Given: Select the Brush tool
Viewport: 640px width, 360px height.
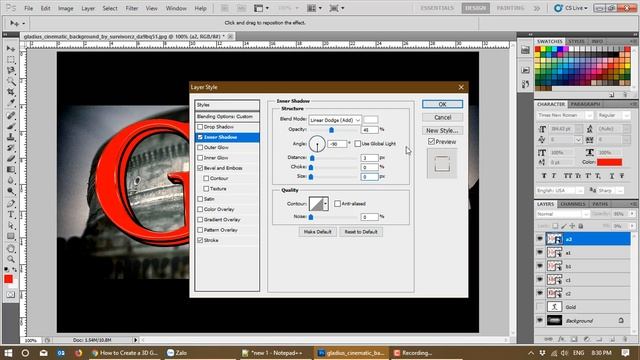Looking at the screenshot, I should [x=11, y=127].
